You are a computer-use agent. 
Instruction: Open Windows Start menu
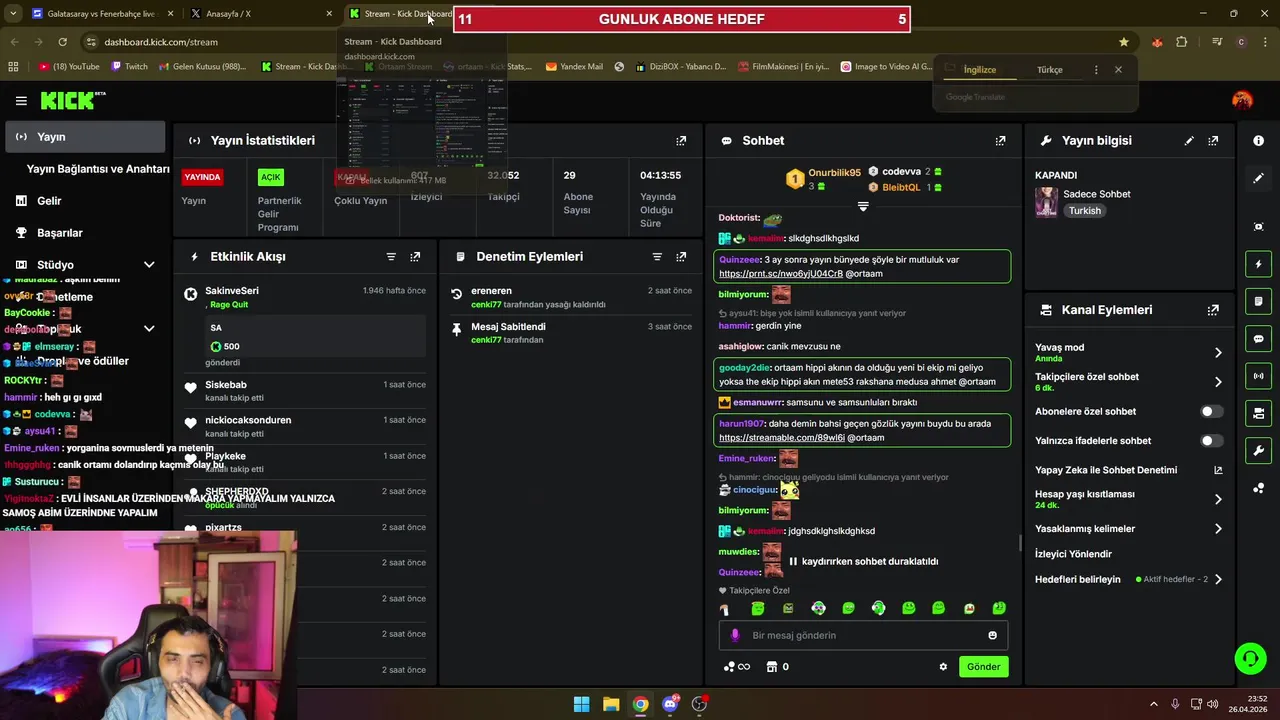pyautogui.click(x=581, y=704)
